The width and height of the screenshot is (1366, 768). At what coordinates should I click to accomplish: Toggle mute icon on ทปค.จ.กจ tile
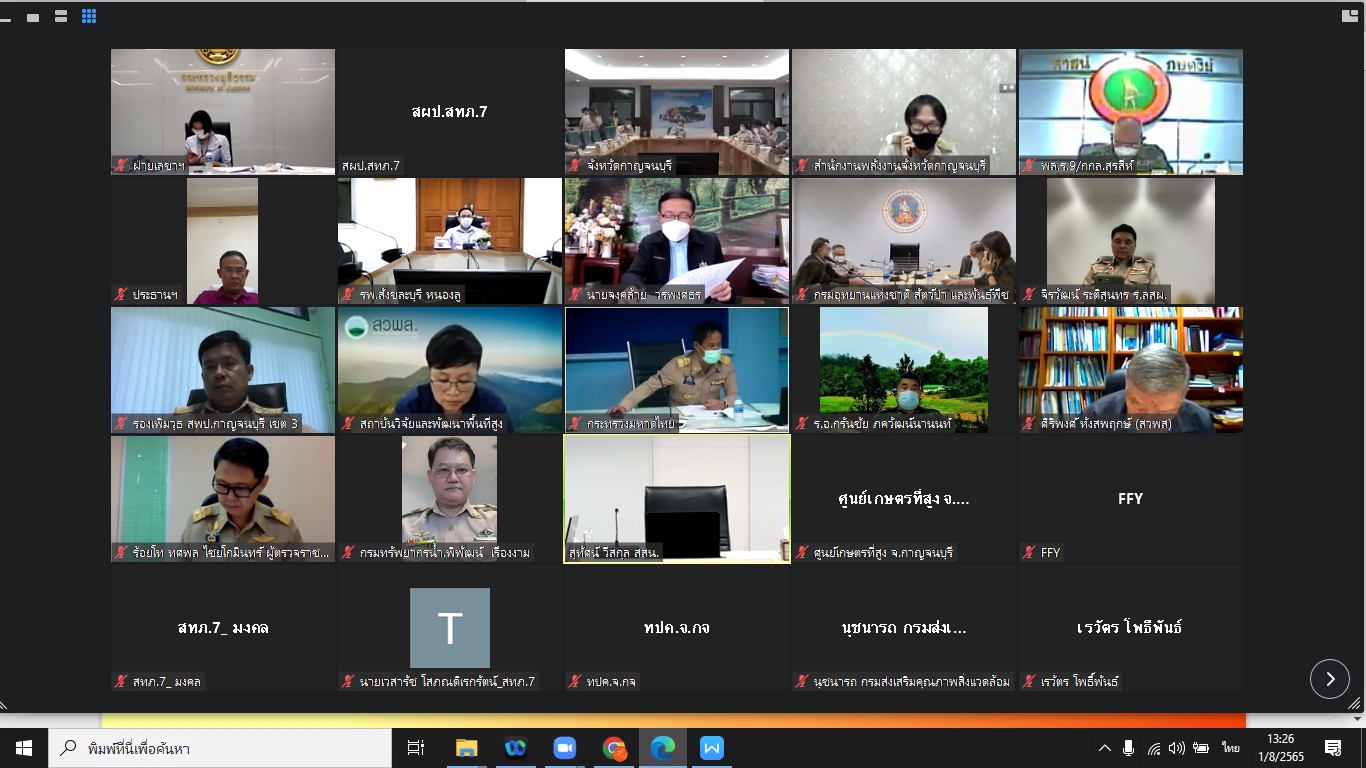[x=575, y=682]
